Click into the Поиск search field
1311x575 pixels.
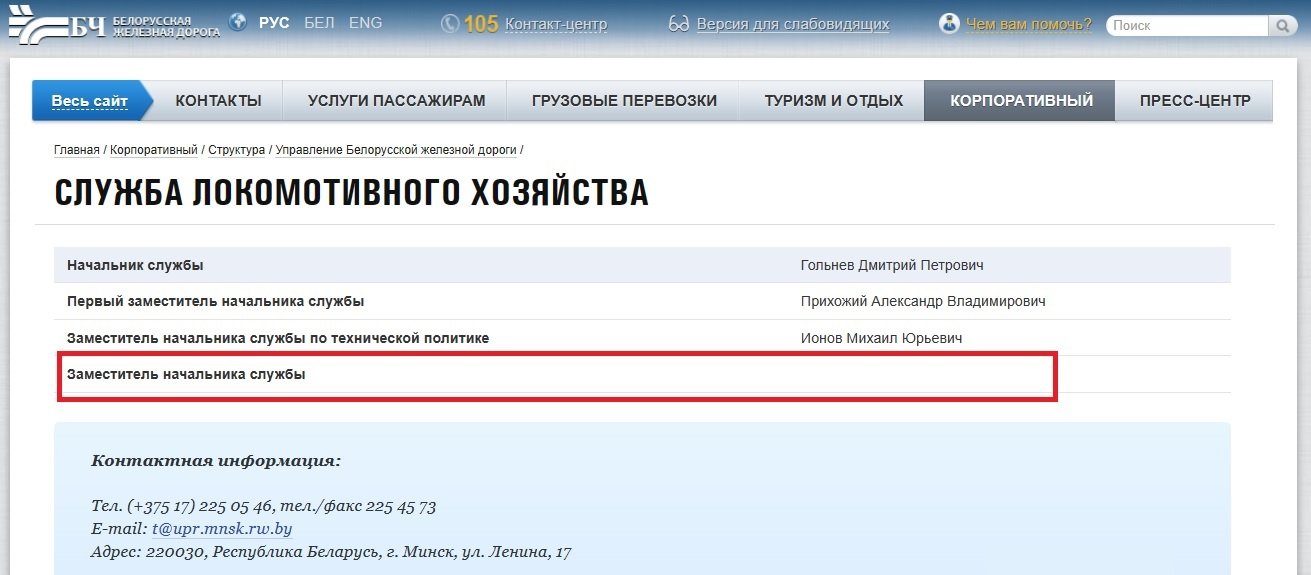click(1186, 26)
